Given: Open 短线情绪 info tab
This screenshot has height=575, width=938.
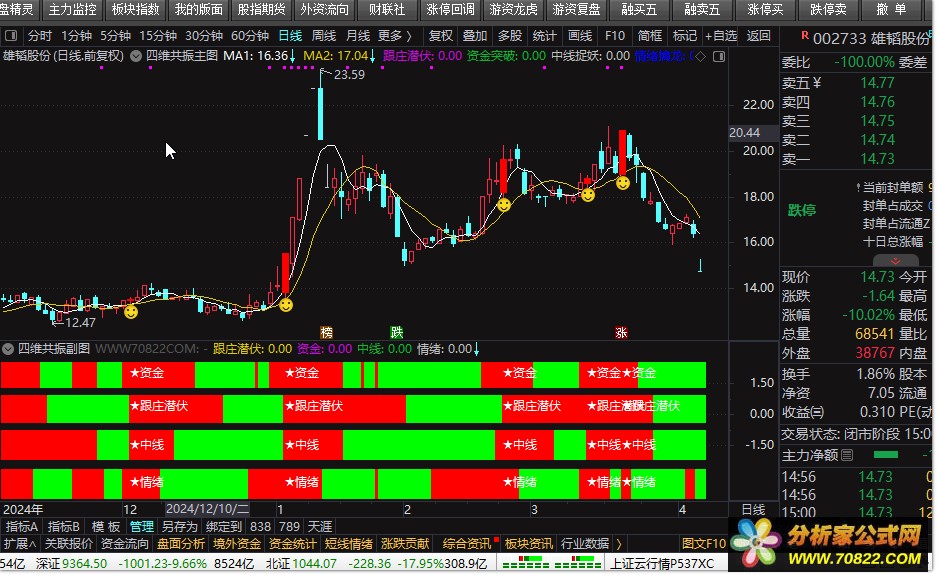Looking at the screenshot, I should pyautogui.click(x=349, y=544).
